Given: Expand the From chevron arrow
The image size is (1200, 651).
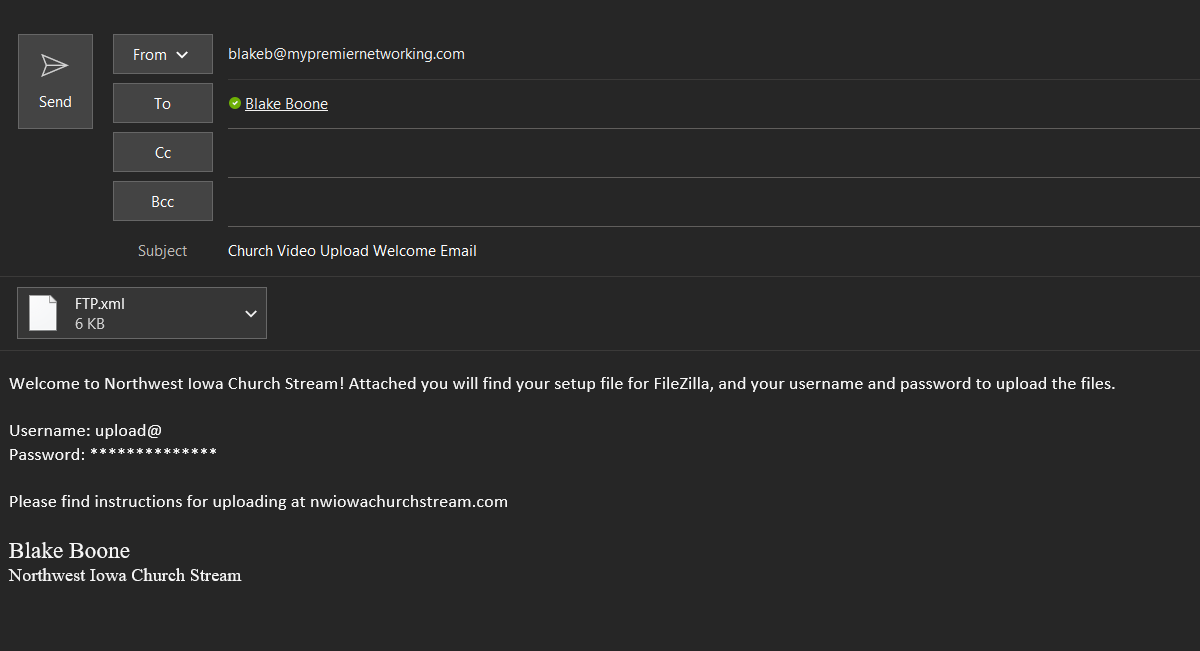Looking at the screenshot, I should click(182, 55).
